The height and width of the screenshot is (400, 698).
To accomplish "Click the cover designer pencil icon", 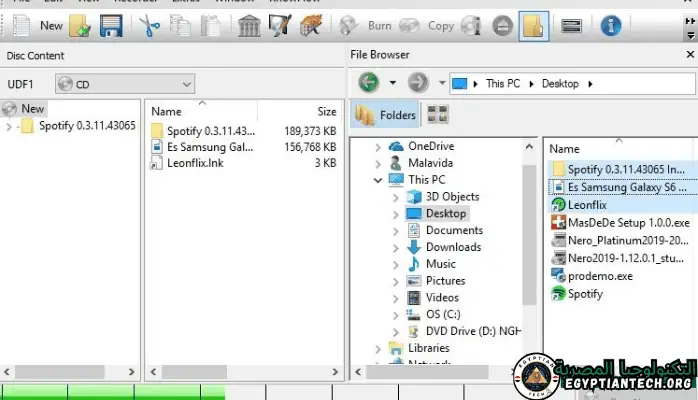I will pyautogui.click(x=280, y=26).
